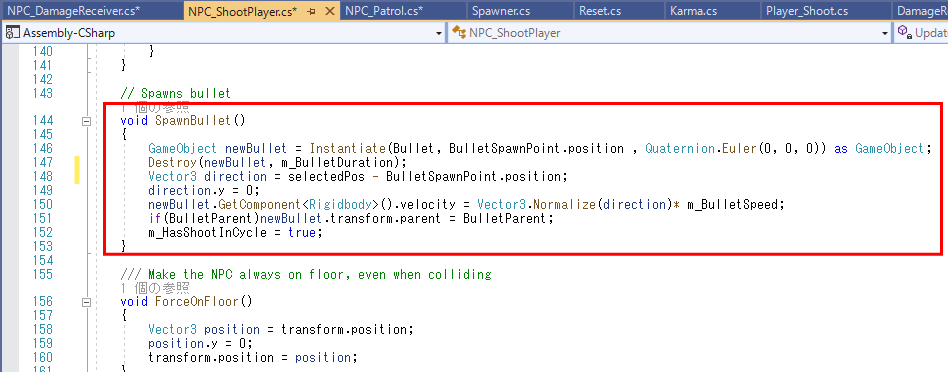Click the 'if' keyword on line 151

point(155,218)
